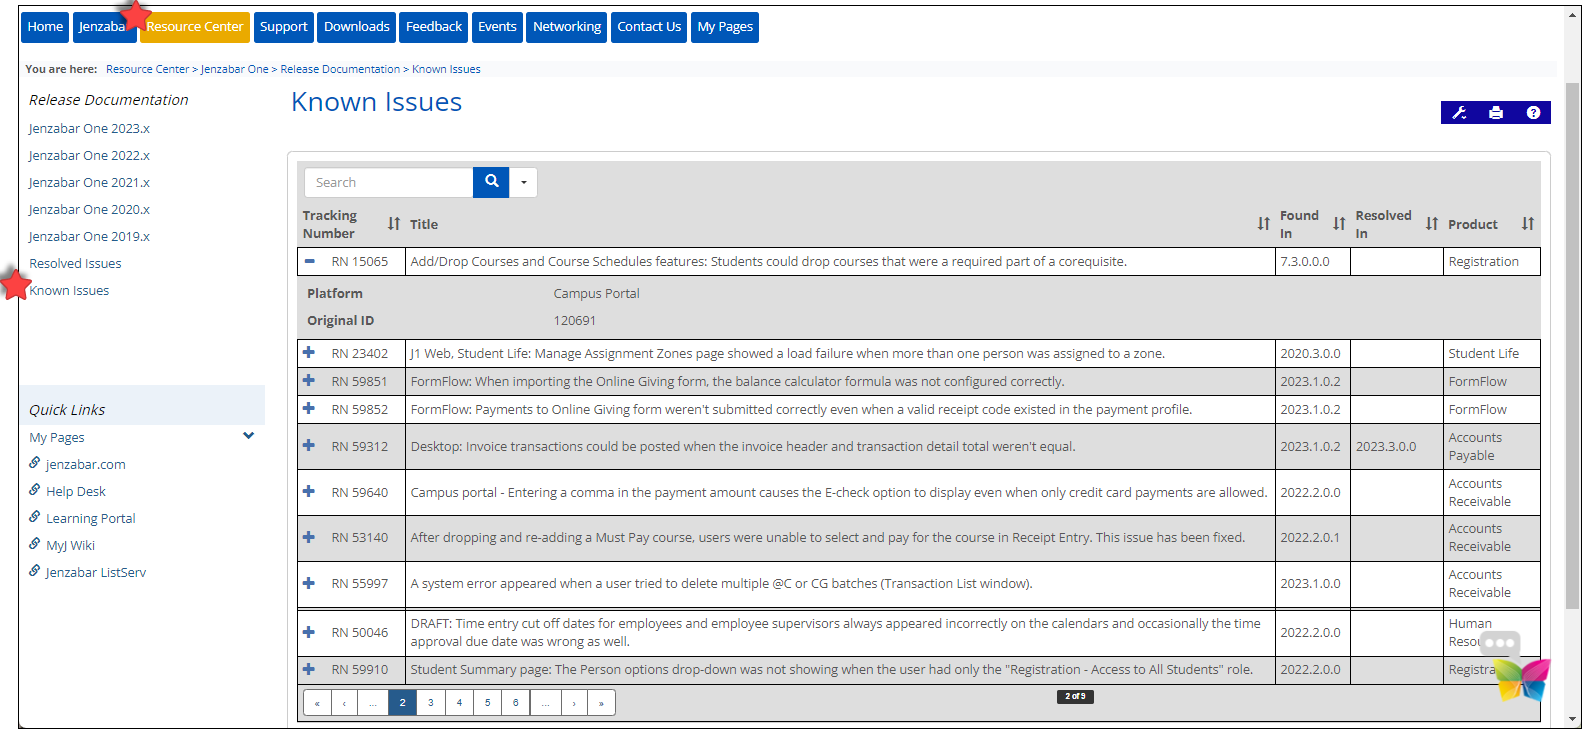
Task: Go to first page of results
Action: pyautogui.click(x=317, y=703)
